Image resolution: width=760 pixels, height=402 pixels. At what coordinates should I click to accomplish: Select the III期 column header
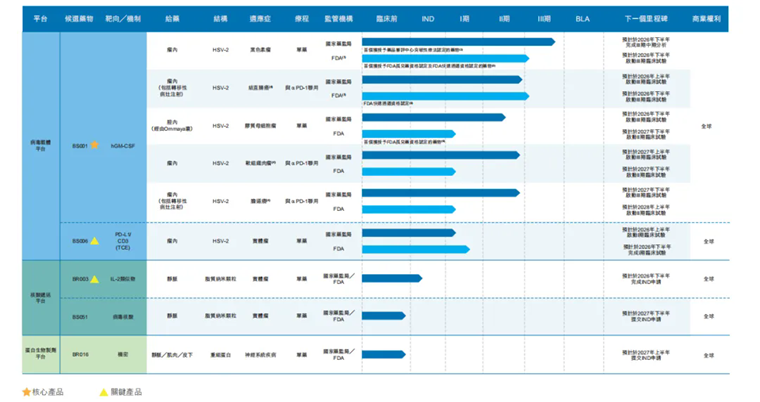click(x=544, y=19)
